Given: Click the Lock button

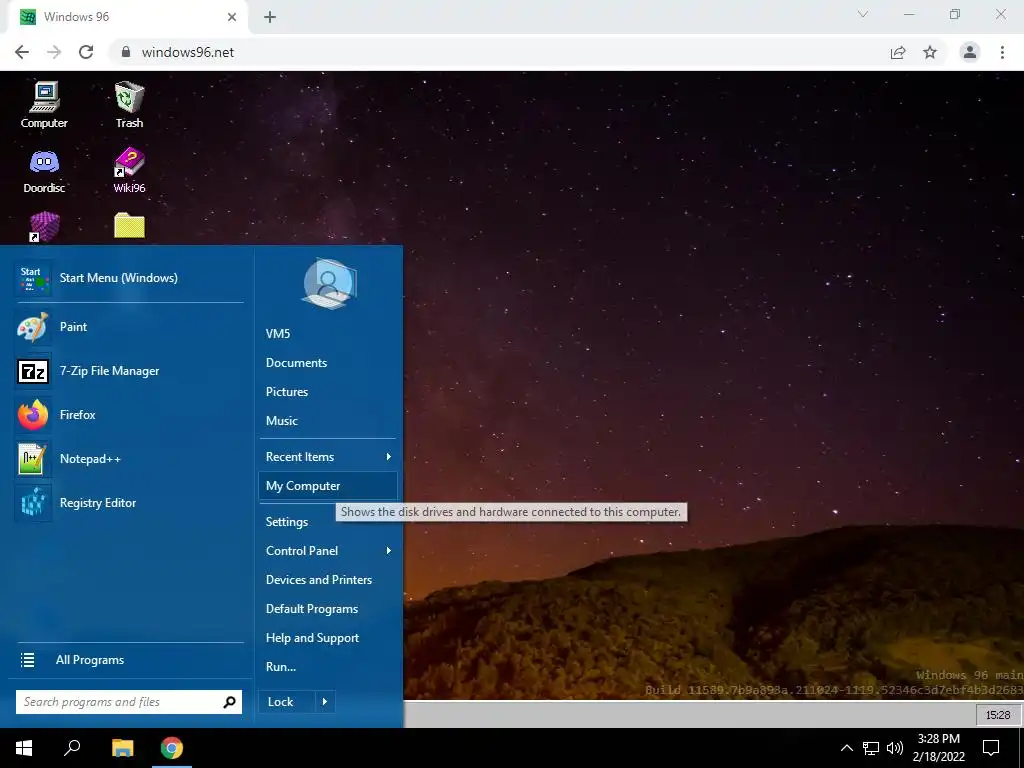Looking at the screenshot, I should [x=287, y=702].
